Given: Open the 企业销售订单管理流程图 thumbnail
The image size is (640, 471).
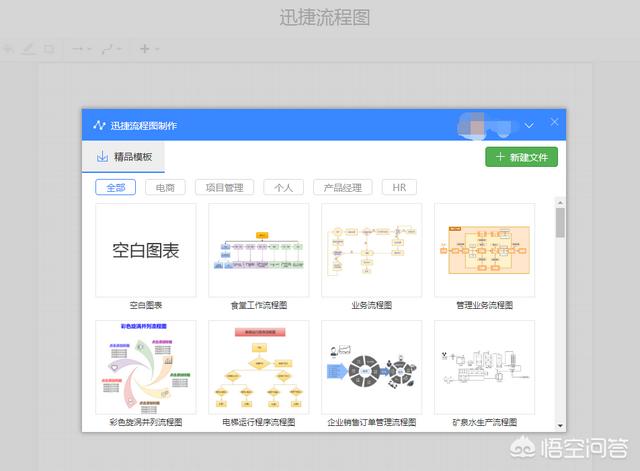Looking at the screenshot, I should coord(372,367).
